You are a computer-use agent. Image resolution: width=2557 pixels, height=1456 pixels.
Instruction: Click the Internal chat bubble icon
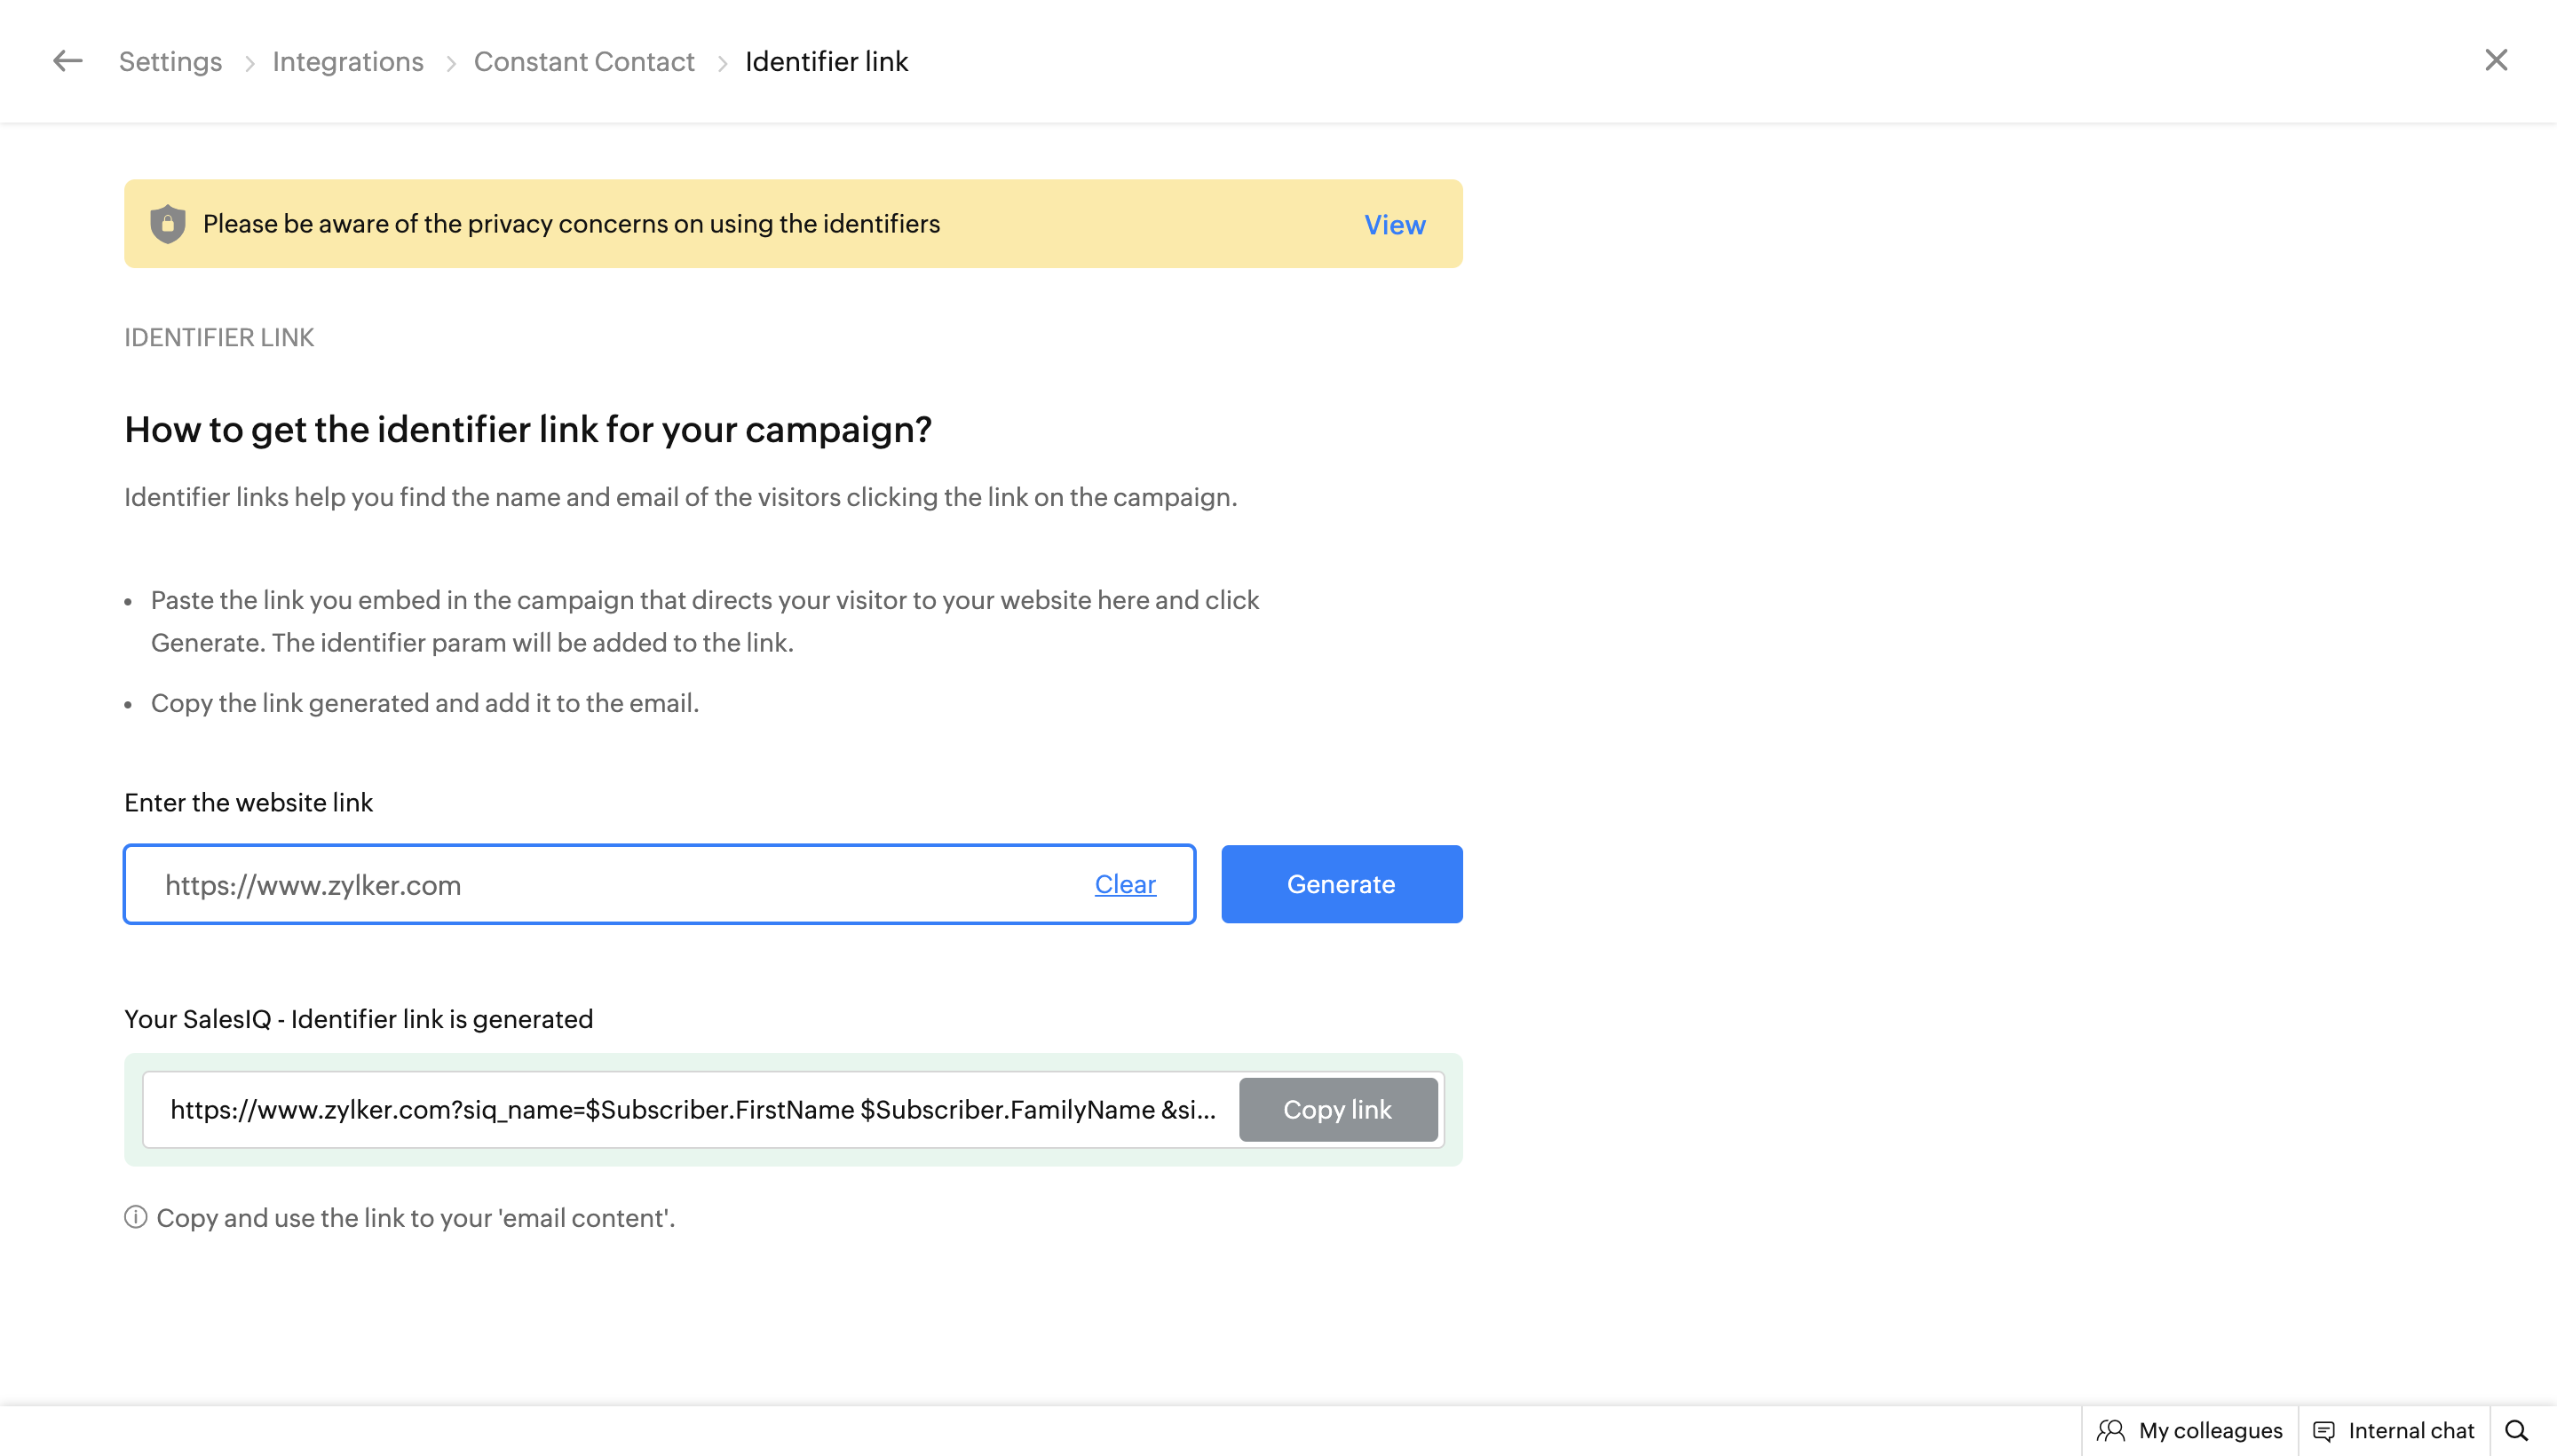click(x=2324, y=1431)
